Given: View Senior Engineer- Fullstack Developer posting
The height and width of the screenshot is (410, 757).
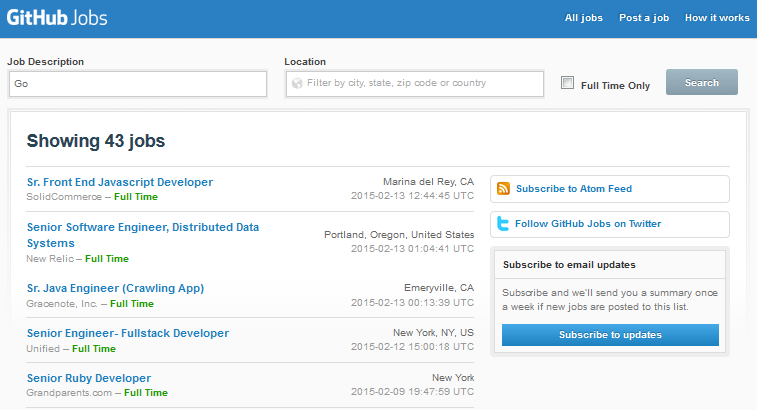Looking at the screenshot, I should [x=128, y=333].
